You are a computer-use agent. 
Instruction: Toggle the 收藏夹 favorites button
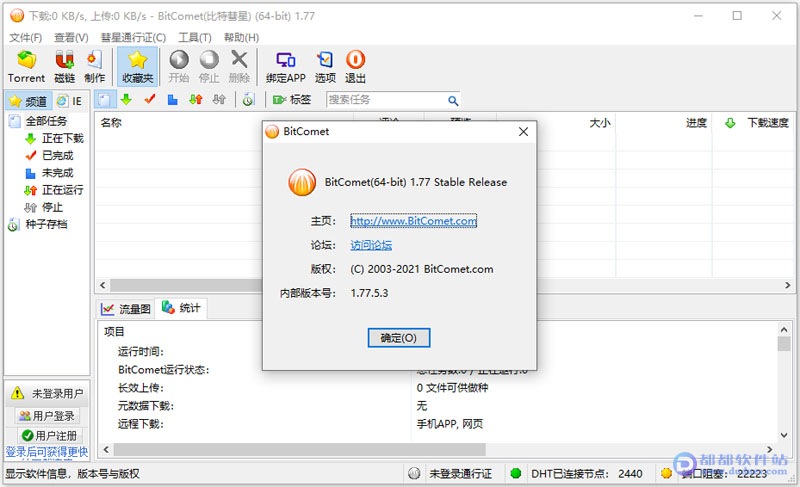click(x=137, y=67)
